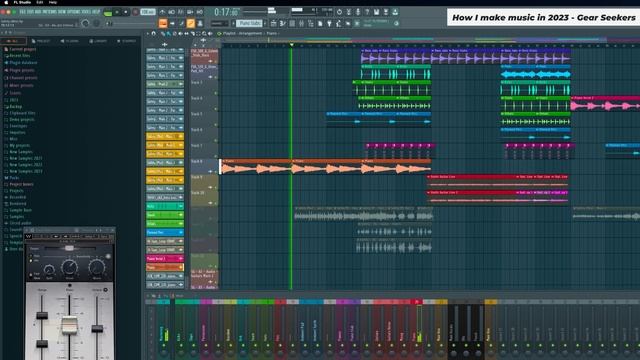The height and width of the screenshot is (360, 640).
Task: Toggle playlist snap magnet icon
Action: pos(153,33)
